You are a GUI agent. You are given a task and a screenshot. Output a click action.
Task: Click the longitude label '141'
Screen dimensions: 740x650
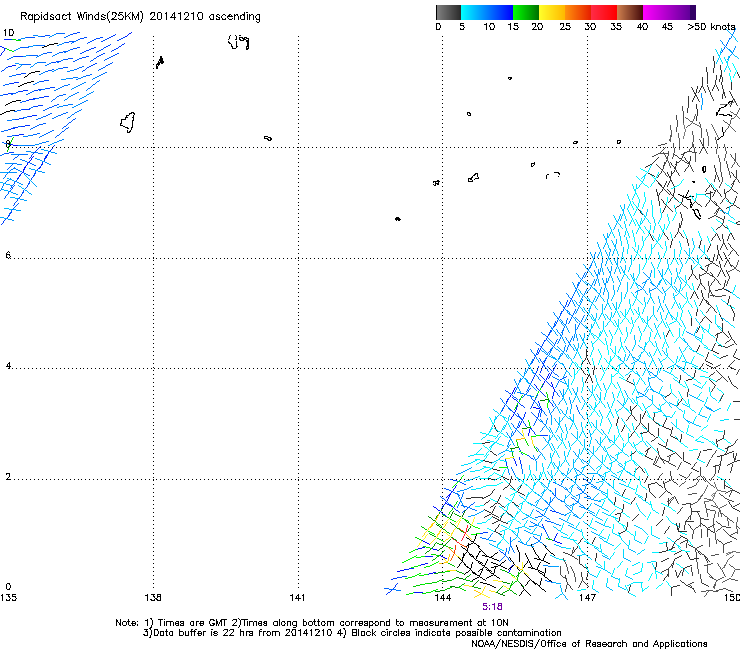pos(297,598)
